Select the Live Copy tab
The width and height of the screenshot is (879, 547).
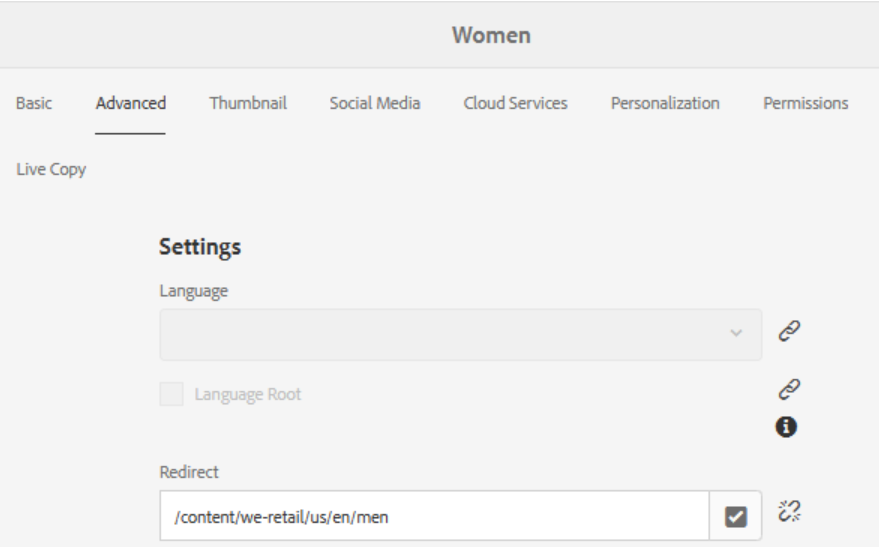click(51, 169)
